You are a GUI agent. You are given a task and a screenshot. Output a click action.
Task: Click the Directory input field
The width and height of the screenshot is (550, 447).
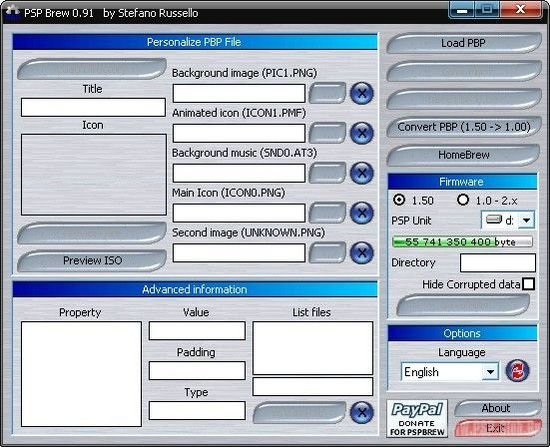click(498, 263)
